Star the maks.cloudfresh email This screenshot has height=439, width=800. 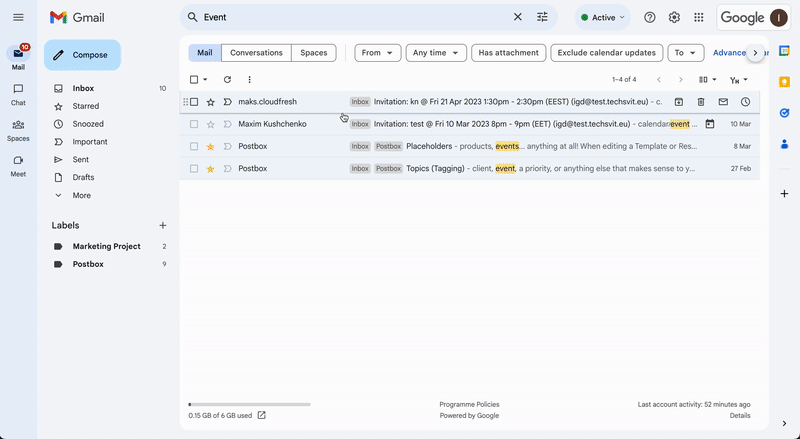click(x=210, y=102)
